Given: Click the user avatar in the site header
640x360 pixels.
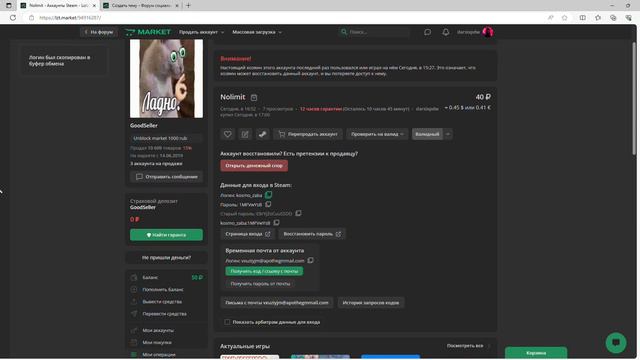Looking at the screenshot, I should point(488,32).
